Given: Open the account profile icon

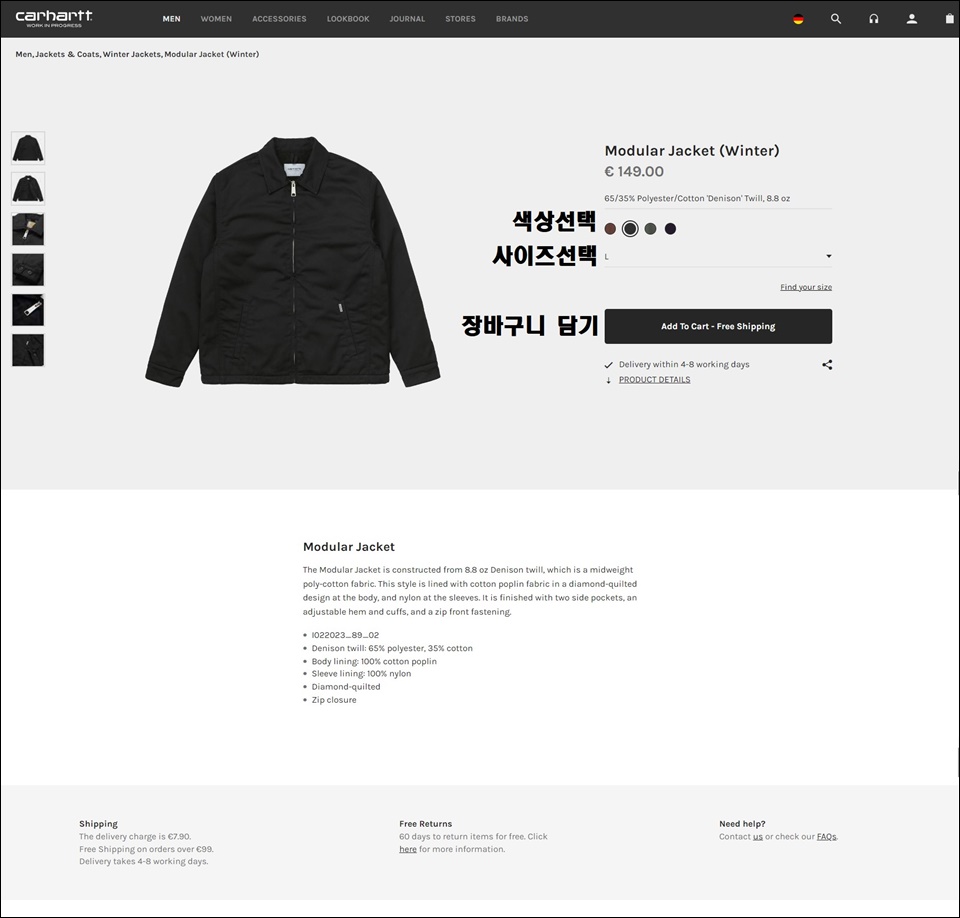Looking at the screenshot, I should (x=912, y=19).
